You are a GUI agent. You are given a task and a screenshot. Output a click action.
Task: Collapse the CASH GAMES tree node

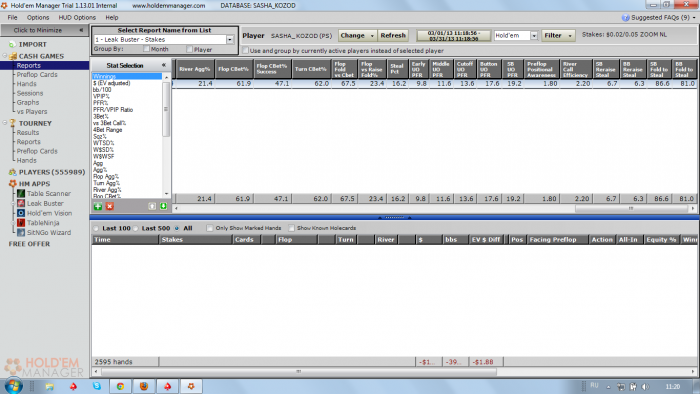coord(5,56)
